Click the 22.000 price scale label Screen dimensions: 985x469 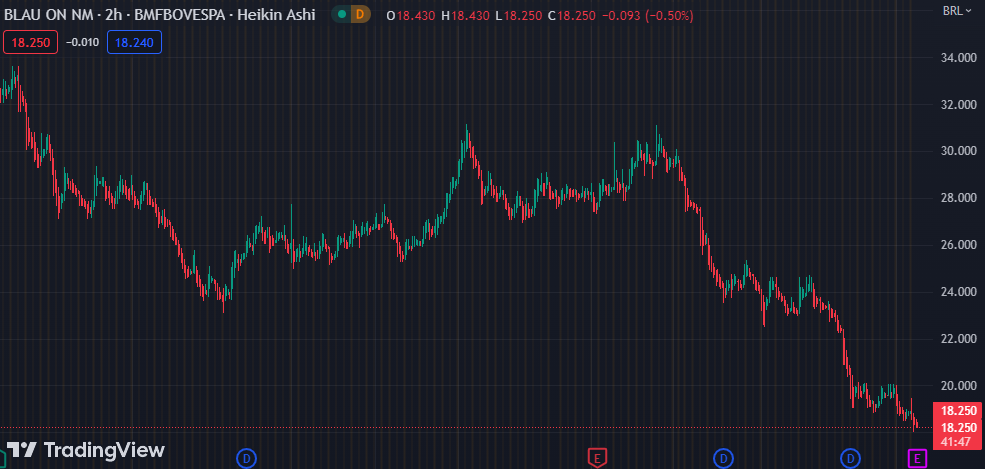(959, 339)
